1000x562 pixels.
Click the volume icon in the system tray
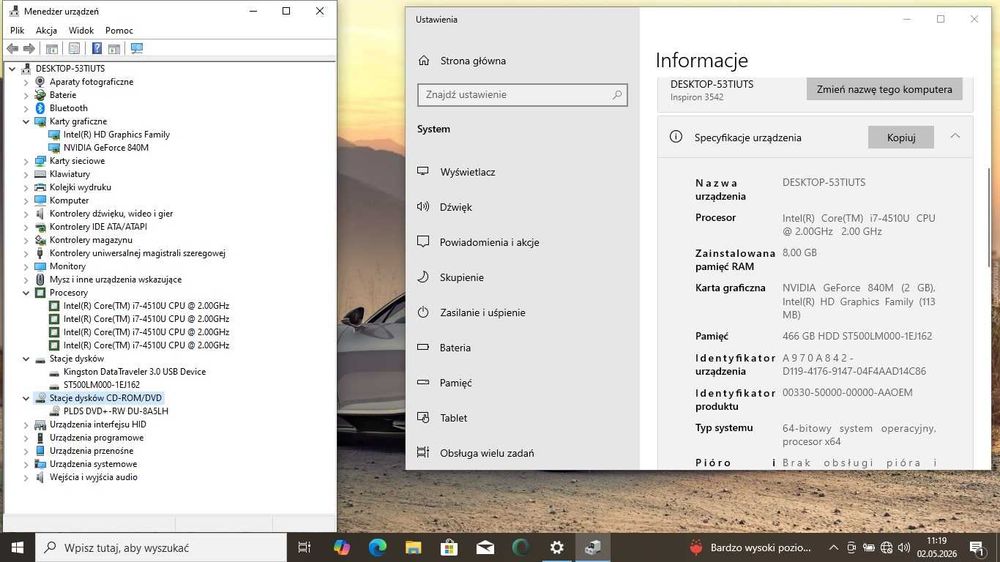(904, 547)
